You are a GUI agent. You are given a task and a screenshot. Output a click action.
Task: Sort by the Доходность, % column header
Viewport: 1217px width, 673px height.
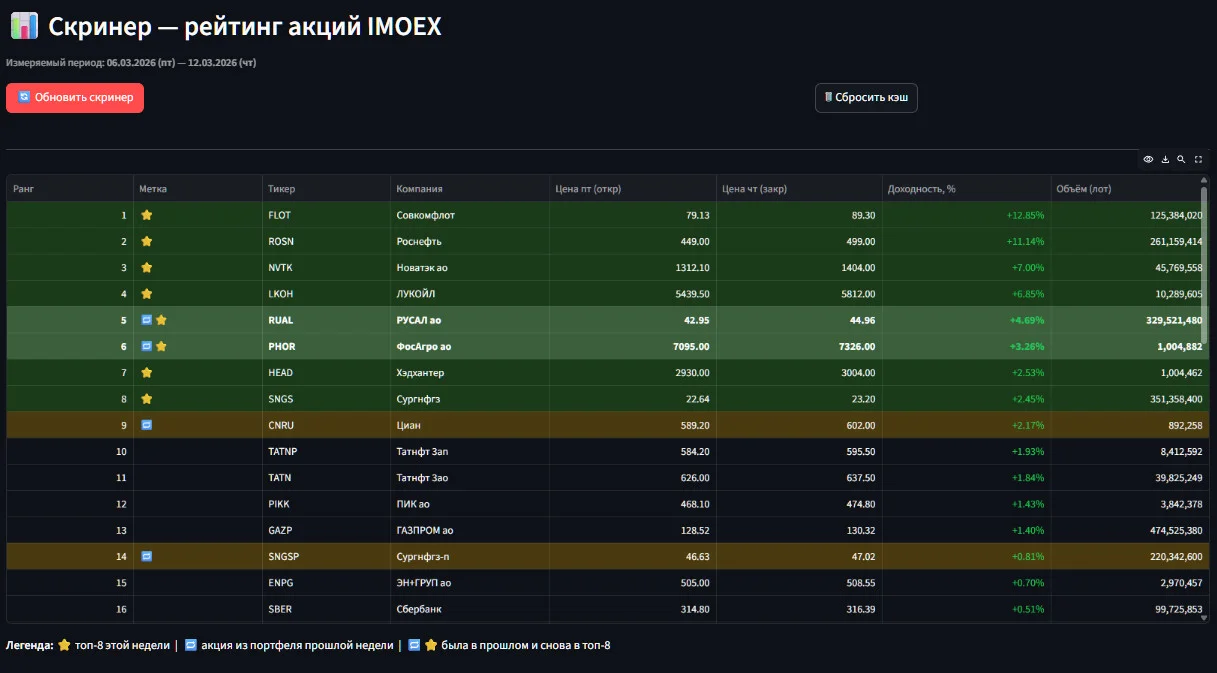[966, 189]
